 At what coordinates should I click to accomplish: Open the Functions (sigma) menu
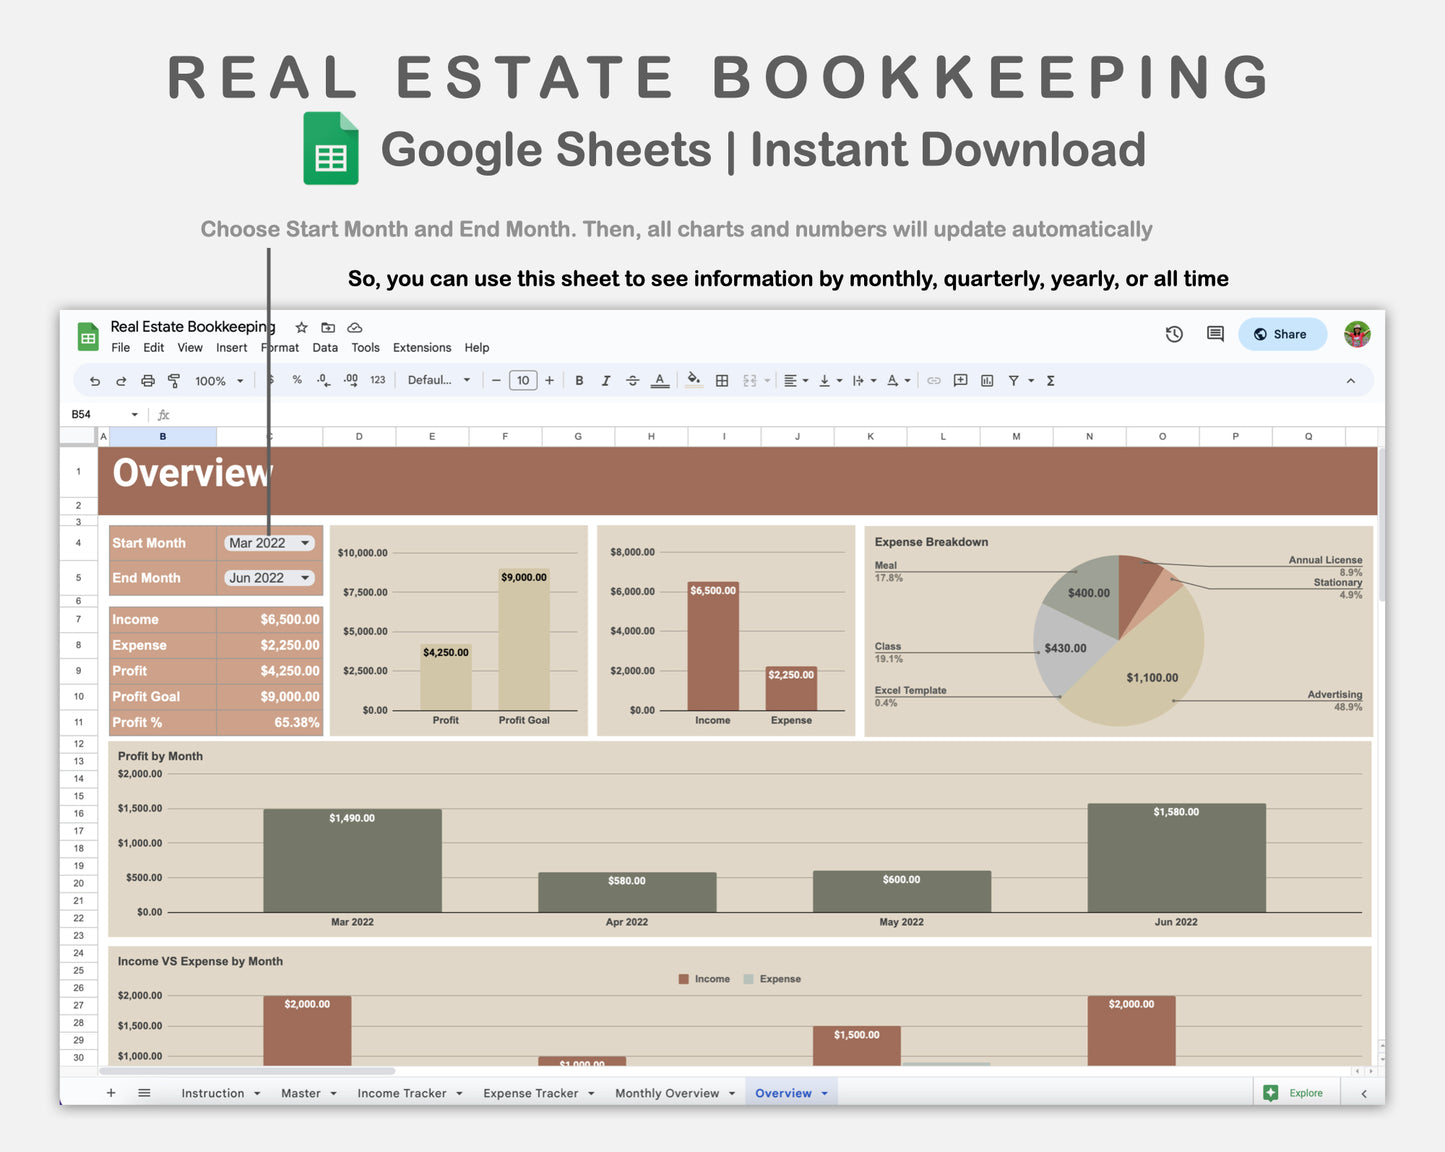point(1050,380)
